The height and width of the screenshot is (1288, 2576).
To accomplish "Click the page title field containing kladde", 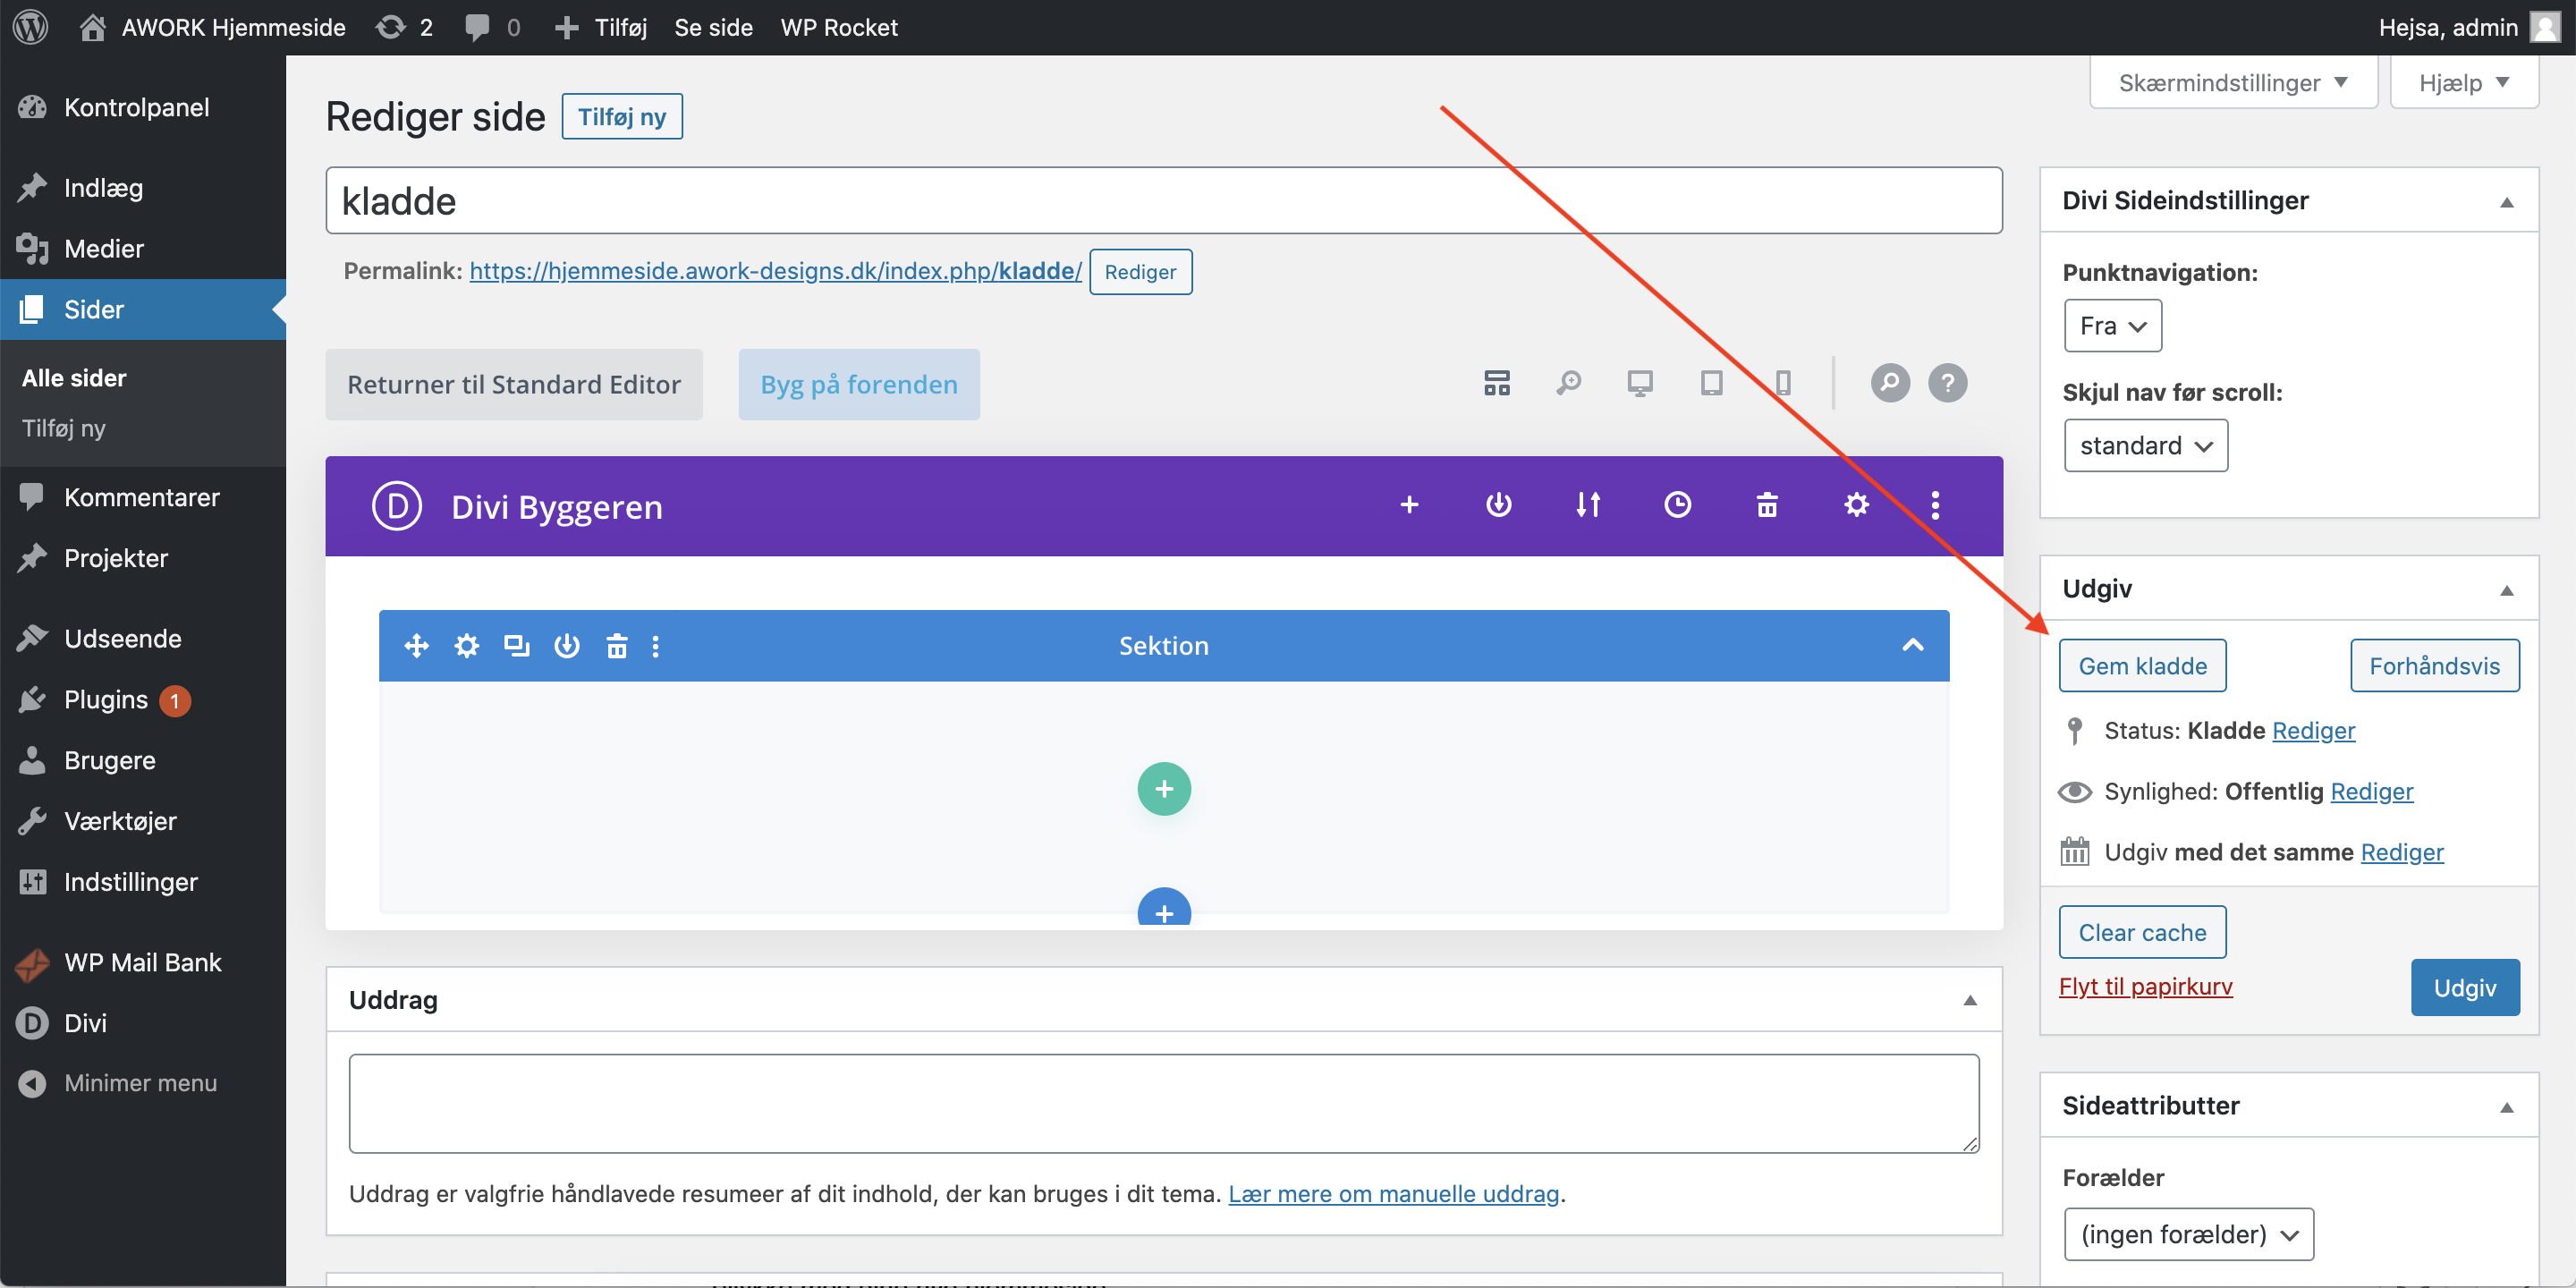I will point(1164,201).
